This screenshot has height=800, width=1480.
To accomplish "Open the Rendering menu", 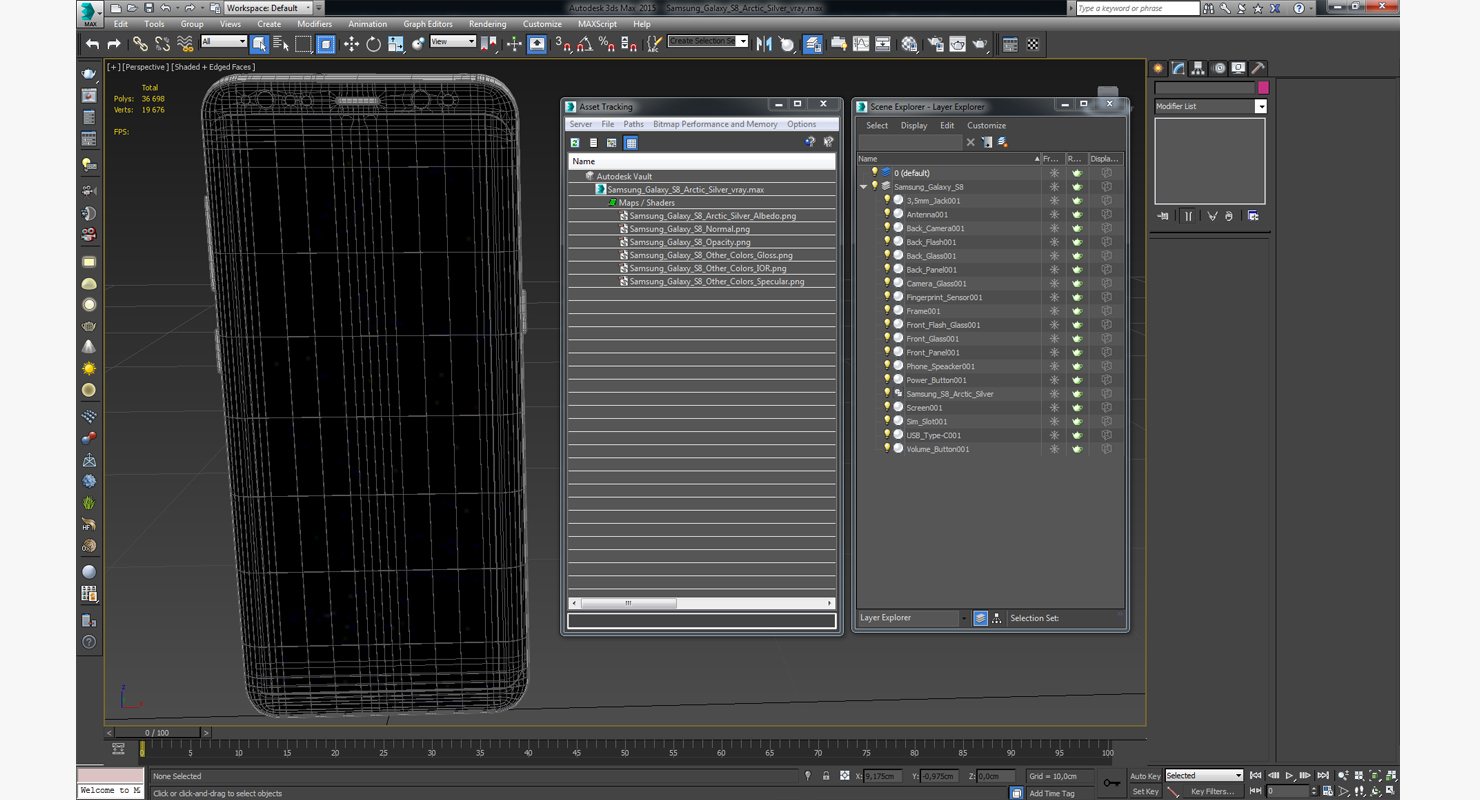I will coord(487,24).
